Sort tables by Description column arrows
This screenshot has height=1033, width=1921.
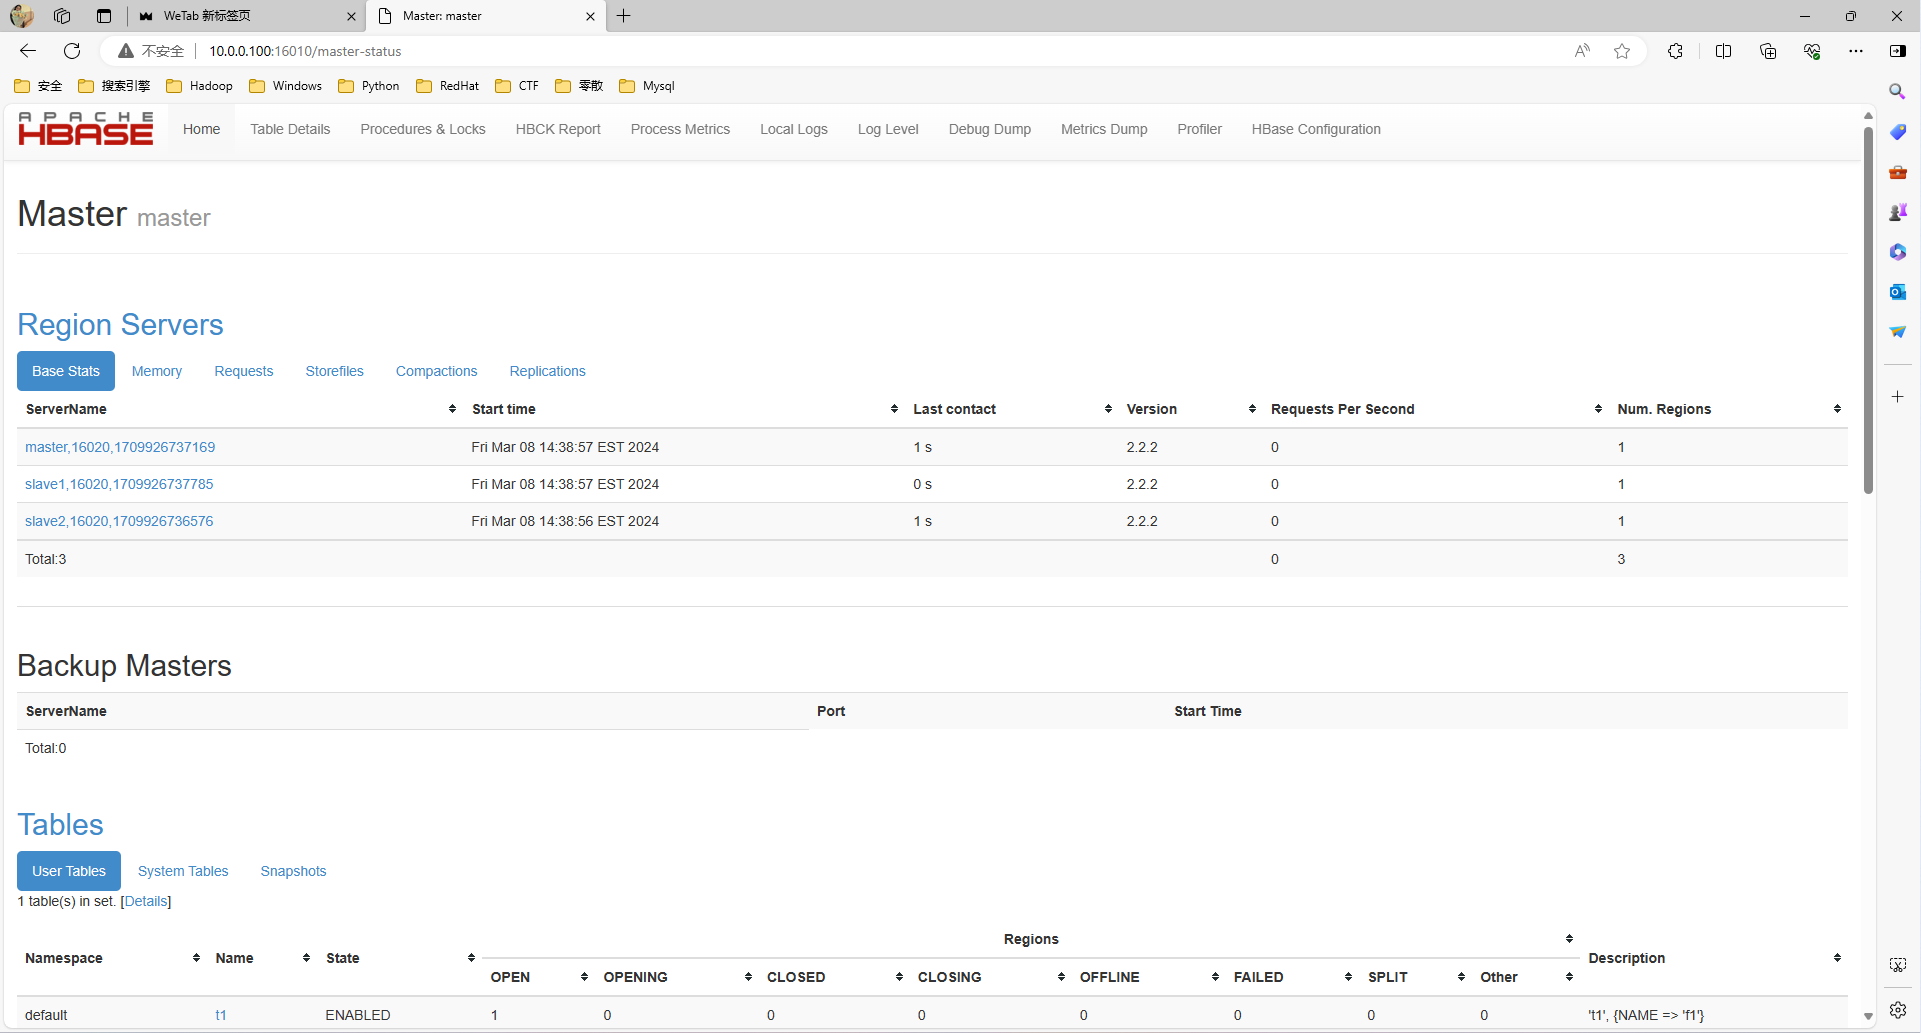point(1837,958)
